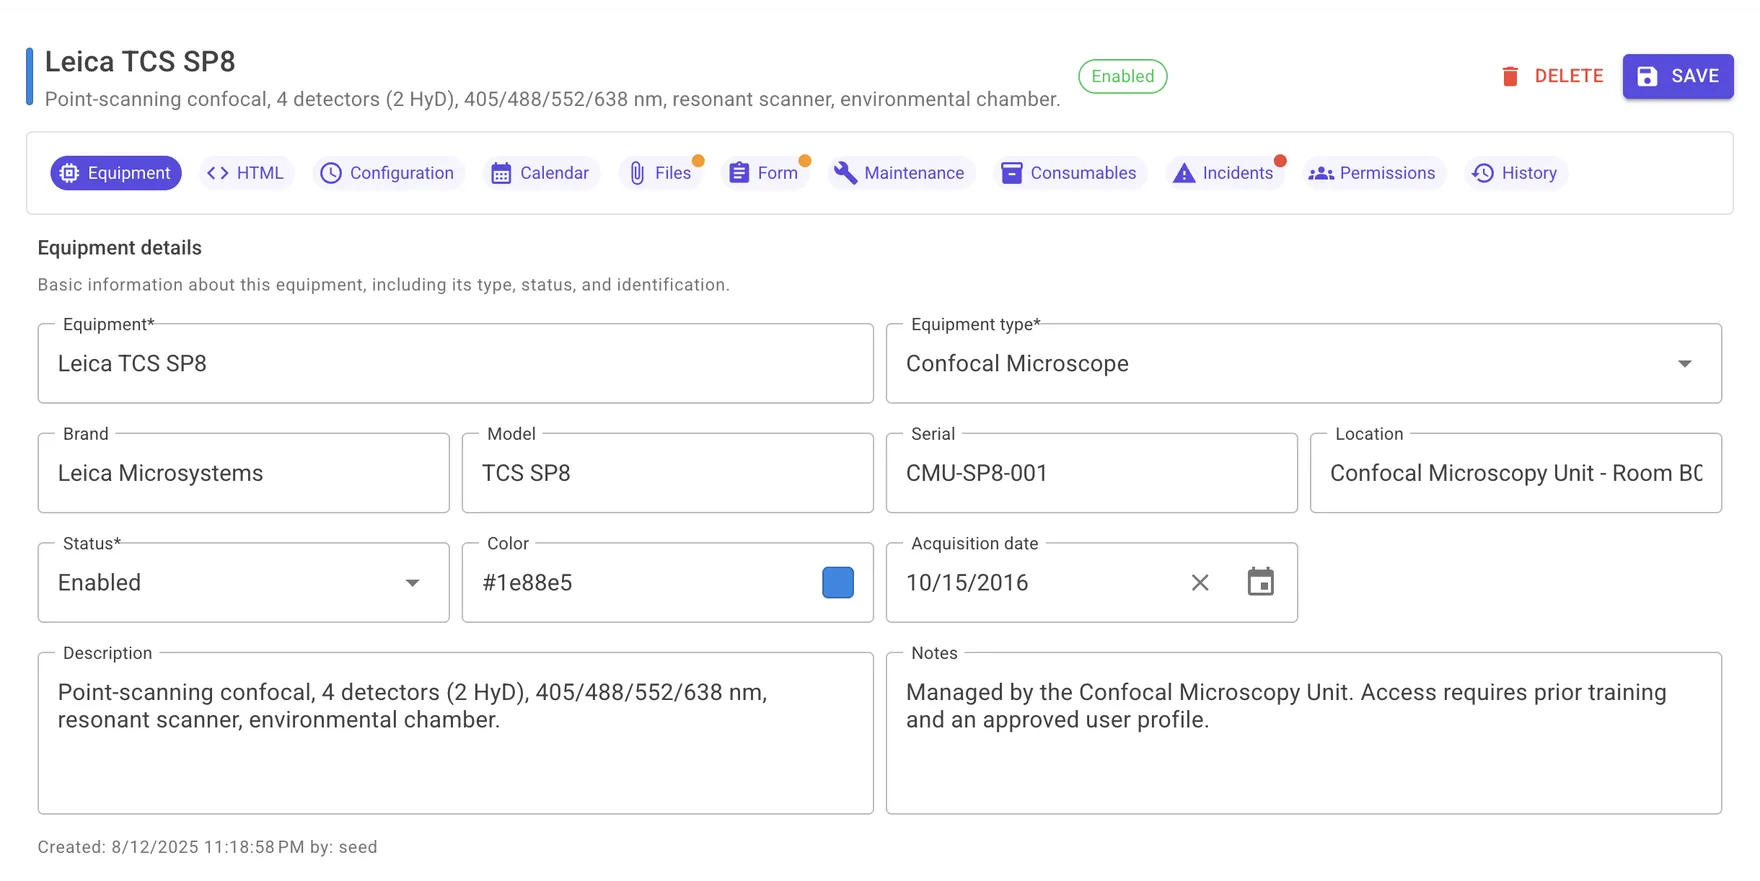Click the Incidents warning triangle icon
This screenshot has width=1760, height=881.
pyautogui.click(x=1184, y=173)
